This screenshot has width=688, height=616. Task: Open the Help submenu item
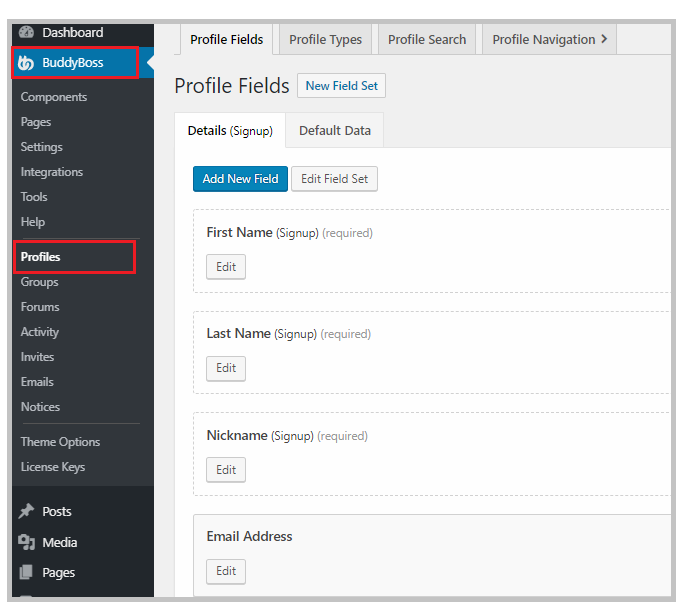[x=32, y=222]
